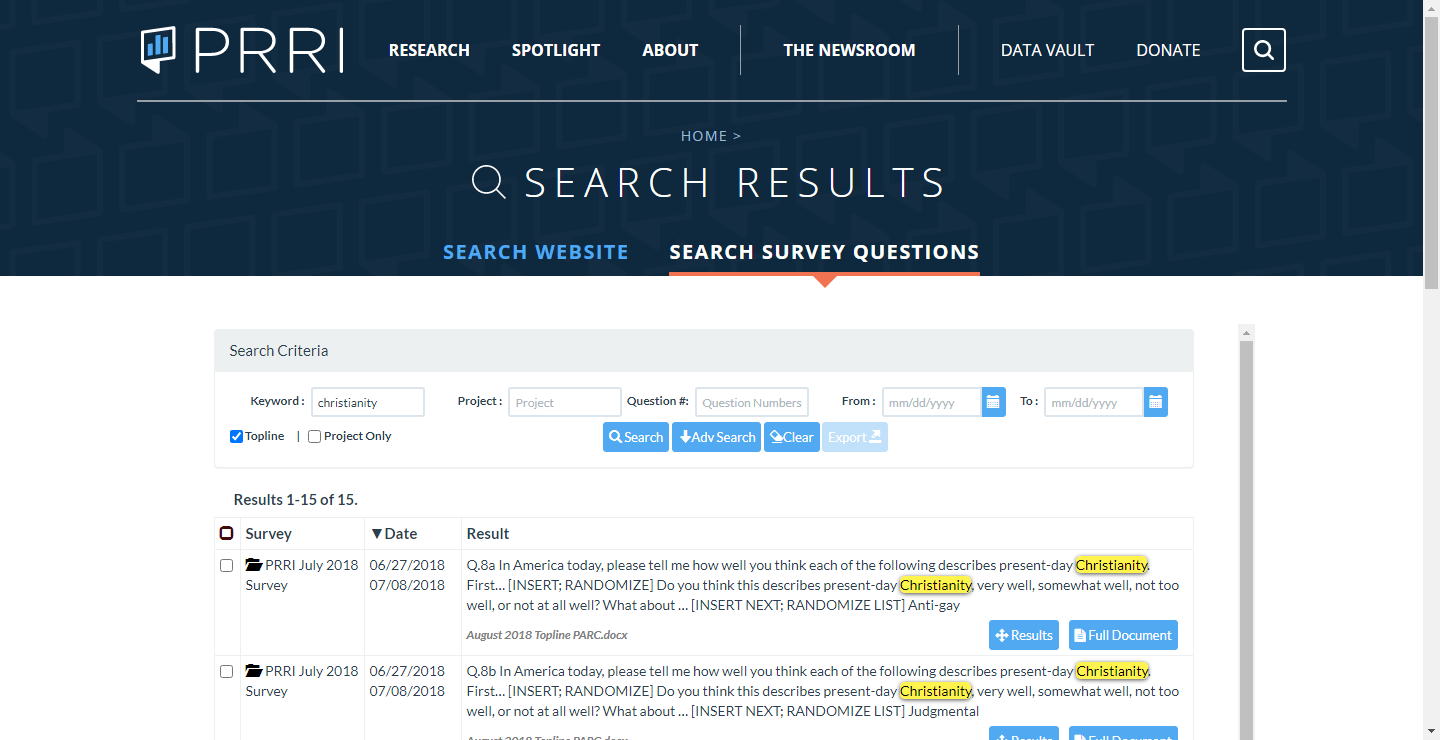Open the About menu
This screenshot has height=740, width=1440.
point(670,50)
